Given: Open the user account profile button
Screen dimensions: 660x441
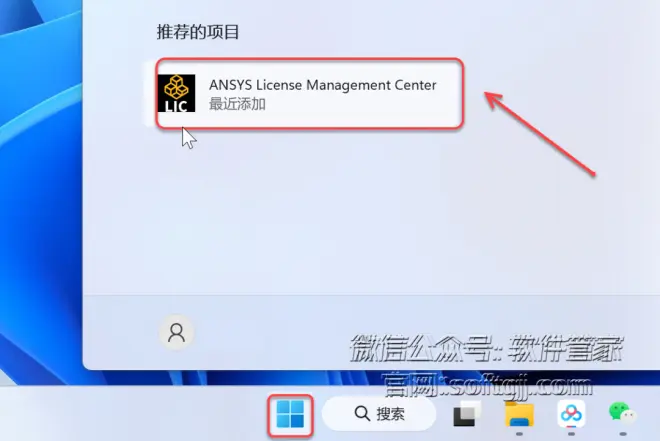Looking at the screenshot, I should pyautogui.click(x=176, y=332).
